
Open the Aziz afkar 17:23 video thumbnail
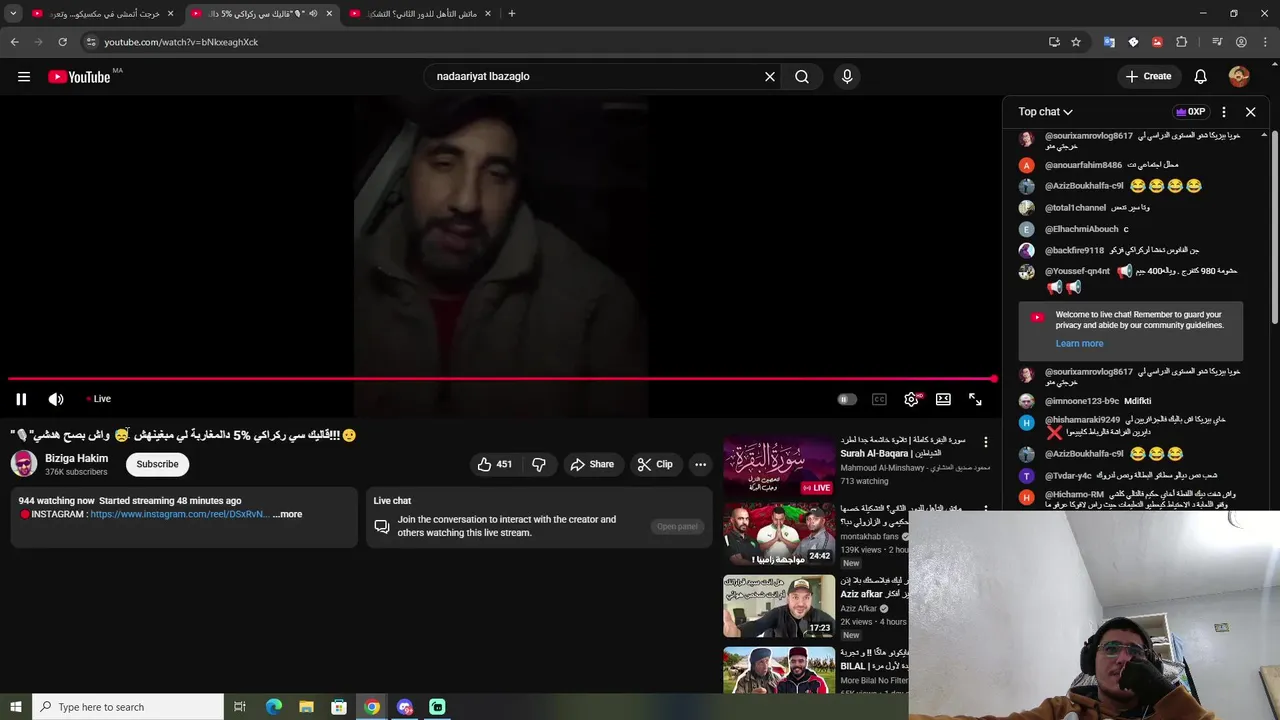[x=779, y=605]
